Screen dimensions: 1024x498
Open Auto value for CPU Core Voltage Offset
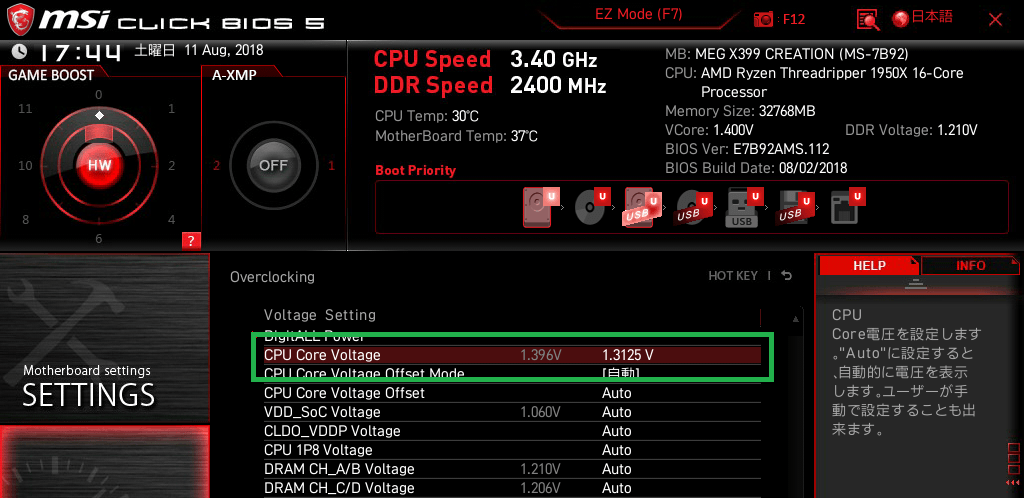point(616,393)
